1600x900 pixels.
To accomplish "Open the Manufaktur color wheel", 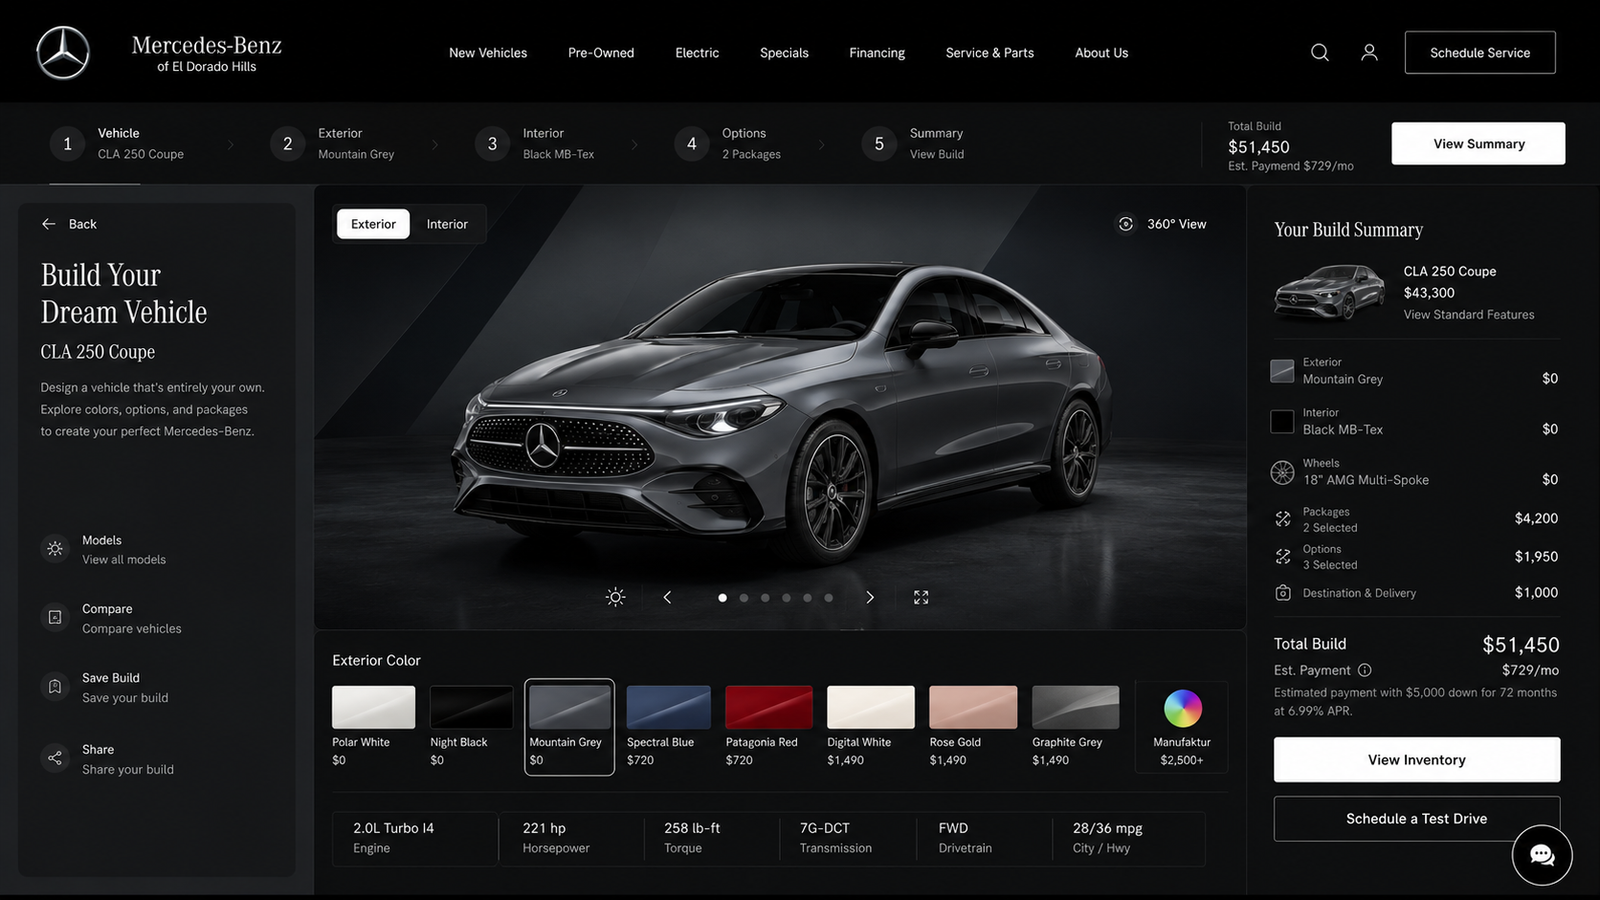I will (1182, 709).
